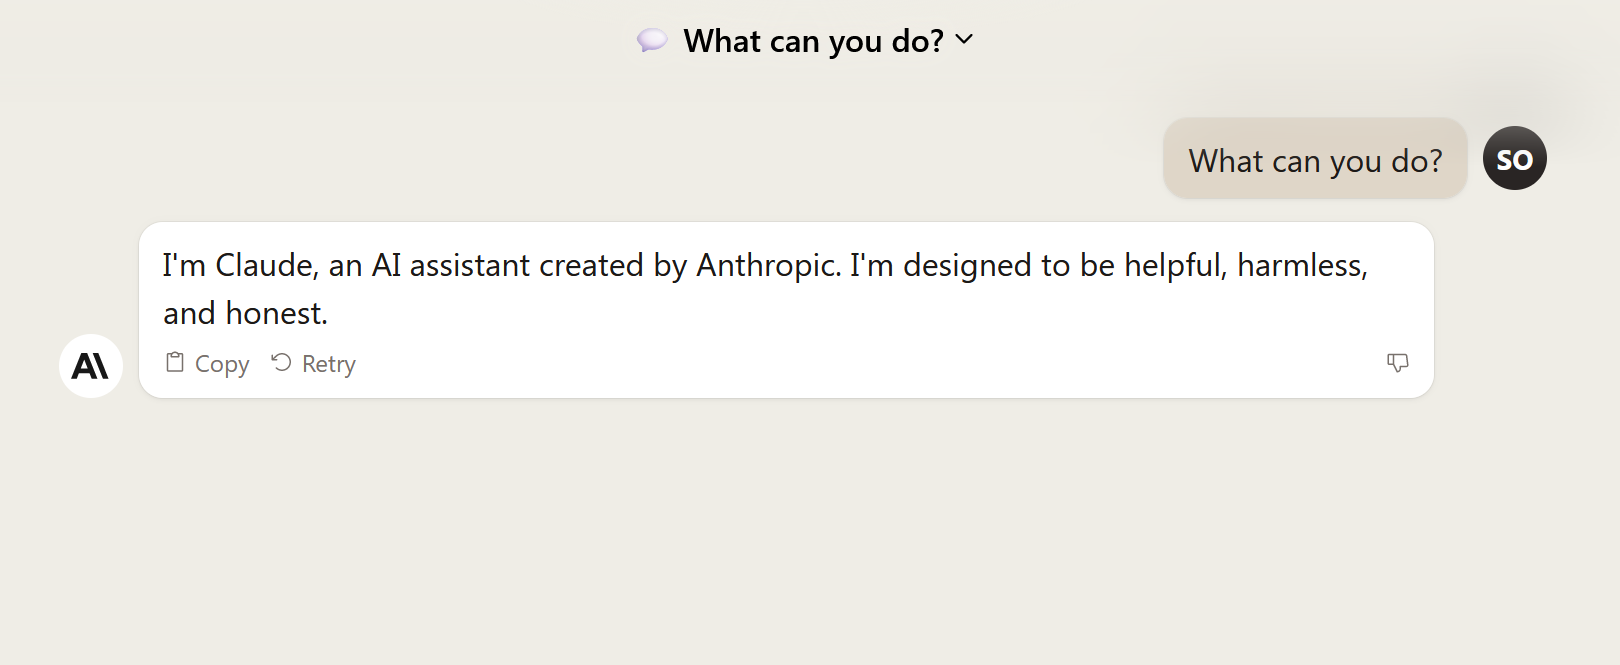Click the chevron to rename the conversation
1620x665 pixels.
[x=964, y=41]
